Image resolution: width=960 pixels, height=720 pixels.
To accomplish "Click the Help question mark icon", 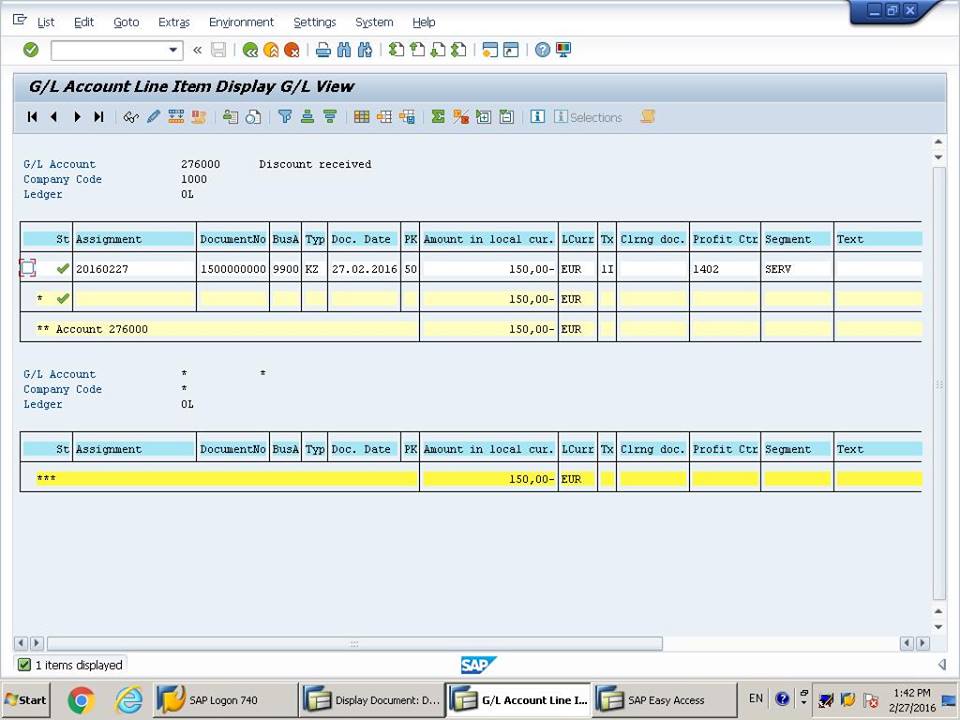I will 542,50.
